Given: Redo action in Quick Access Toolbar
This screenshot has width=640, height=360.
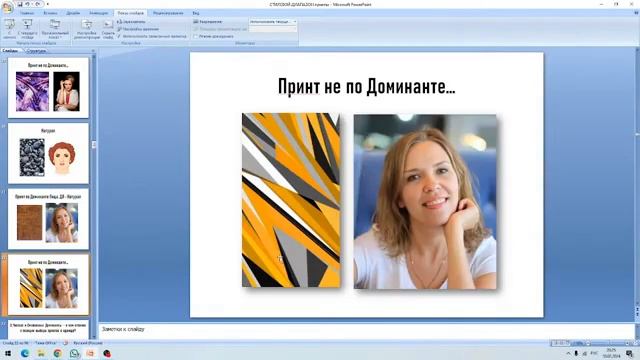Looking at the screenshot, I should pyautogui.click(x=38, y=4).
